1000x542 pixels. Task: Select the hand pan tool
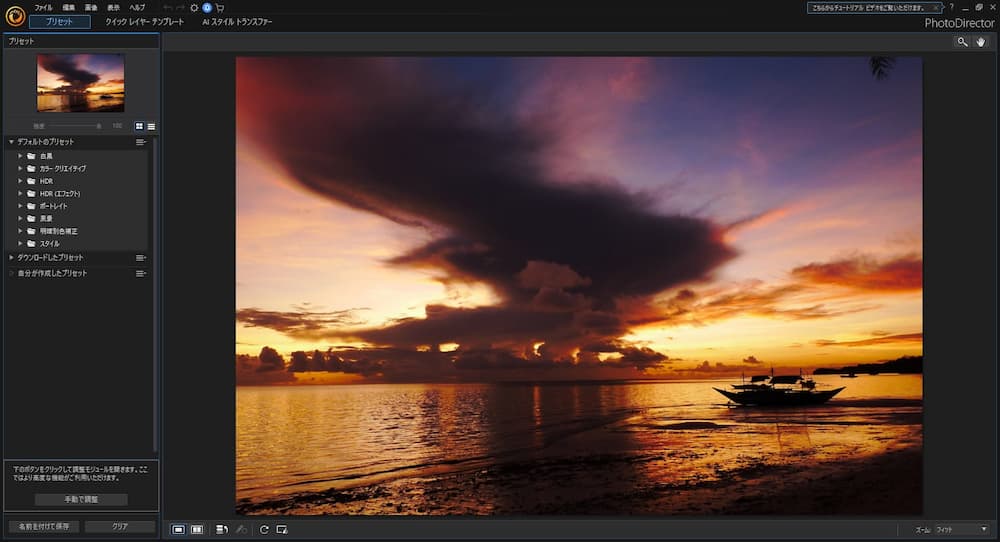pos(981,41)
